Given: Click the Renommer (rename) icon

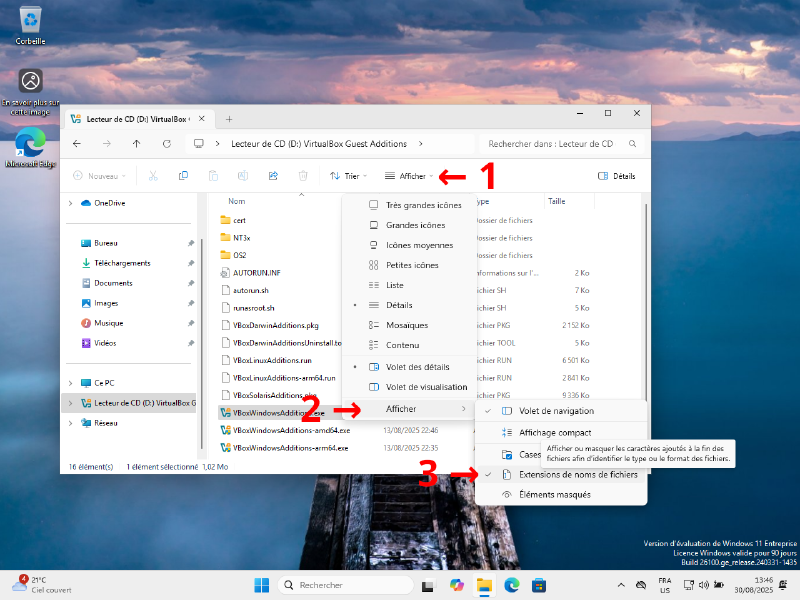Looking at the screenshot, I should pos(241,175).
